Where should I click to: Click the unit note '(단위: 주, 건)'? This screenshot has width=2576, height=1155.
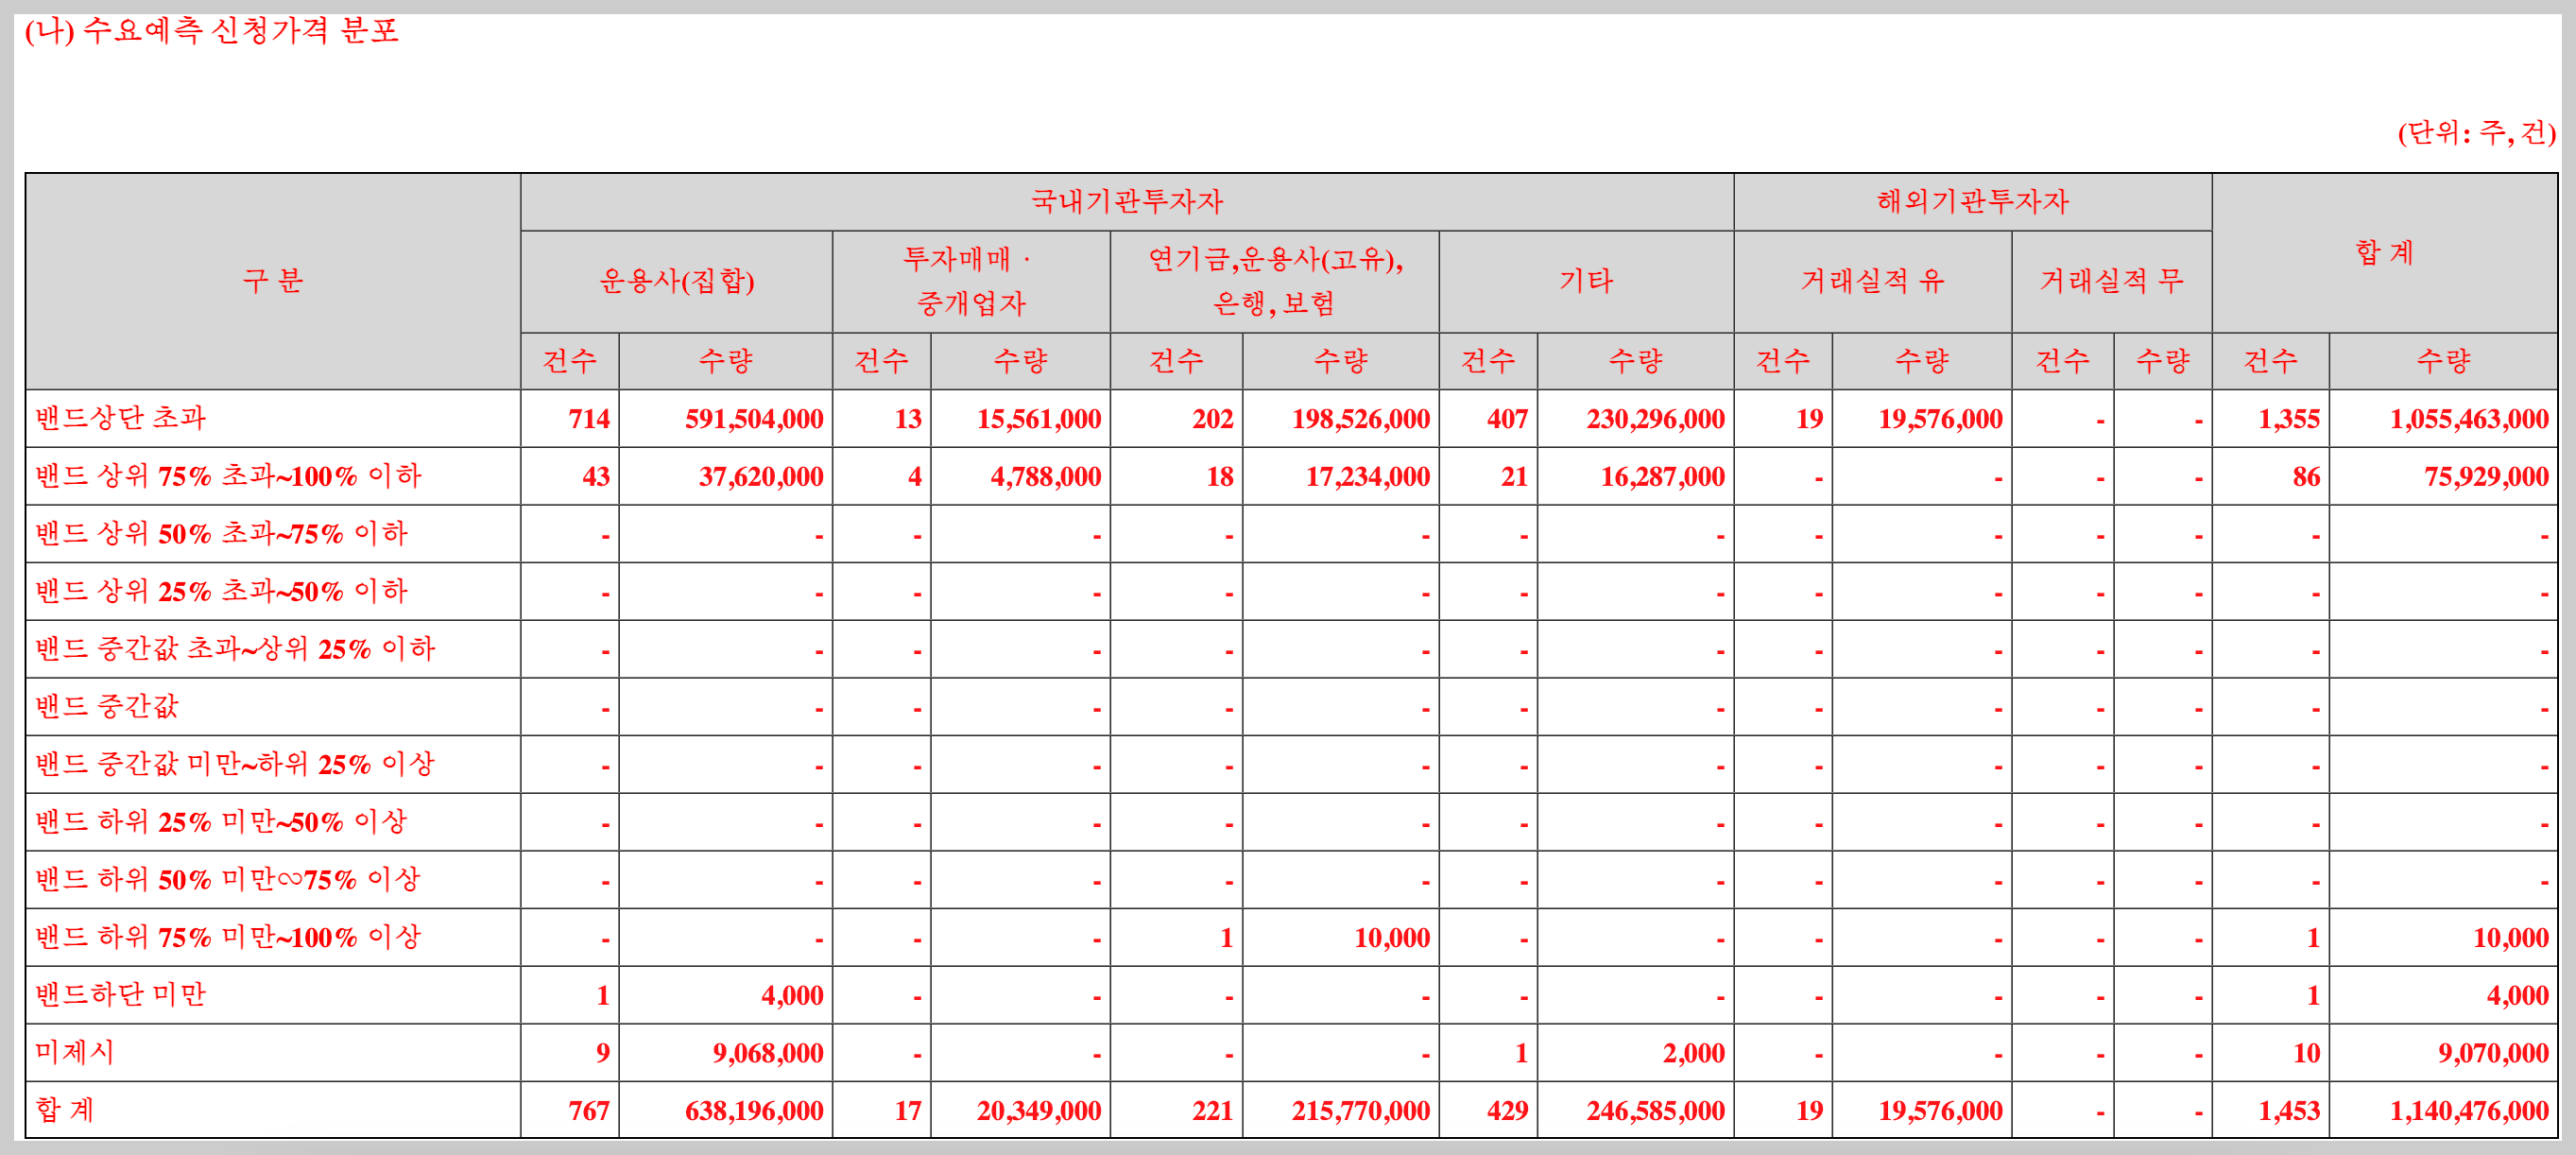2476,132
